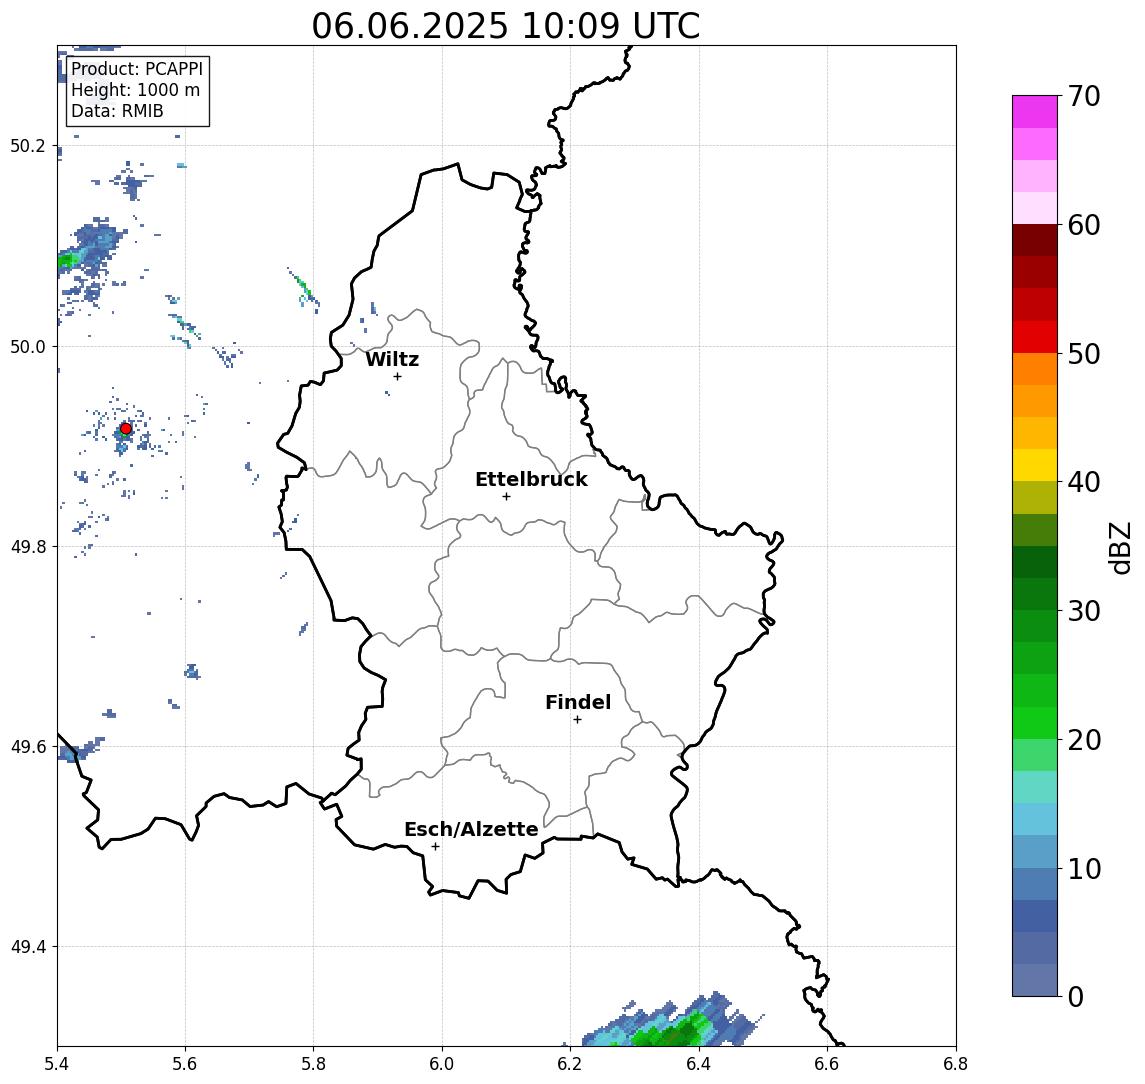Click the 0 dBZ colorbar label

pyautogui.click(x=1076, y=996)
